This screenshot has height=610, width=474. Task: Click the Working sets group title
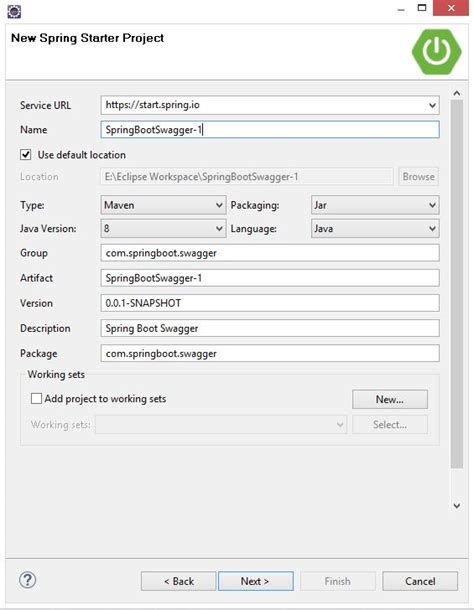(x=56, y=374)
